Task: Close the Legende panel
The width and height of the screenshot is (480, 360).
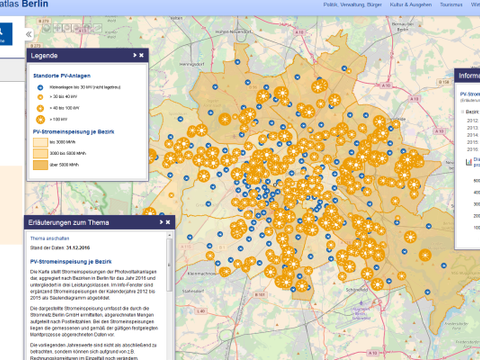Action: [141, 55]
